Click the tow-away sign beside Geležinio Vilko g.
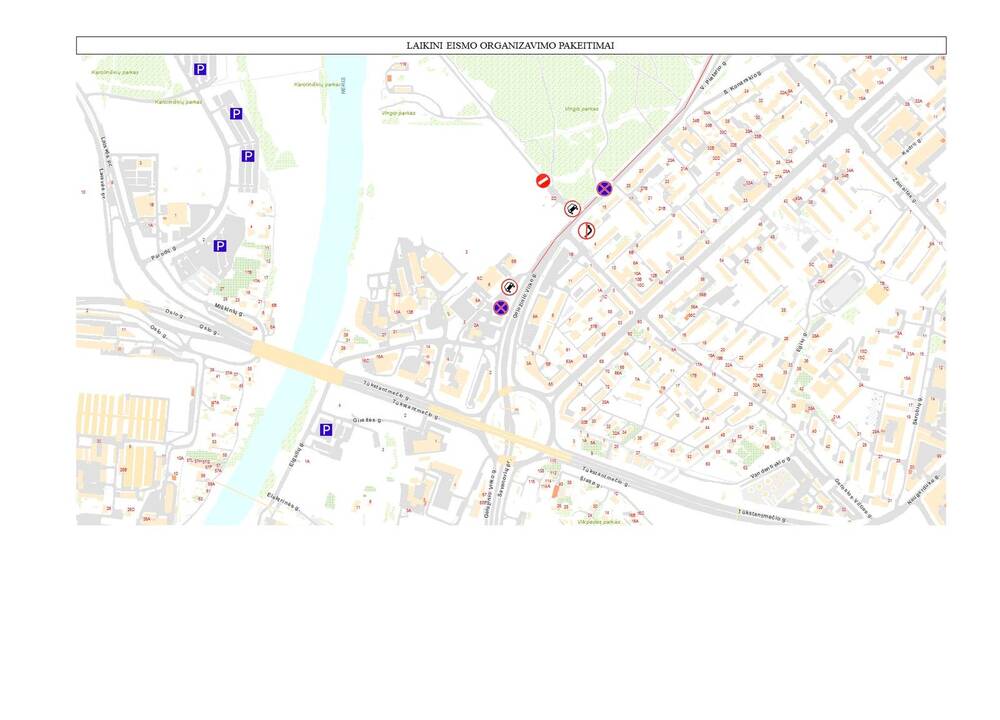The image size is (1000, 720). pos(510,287)
